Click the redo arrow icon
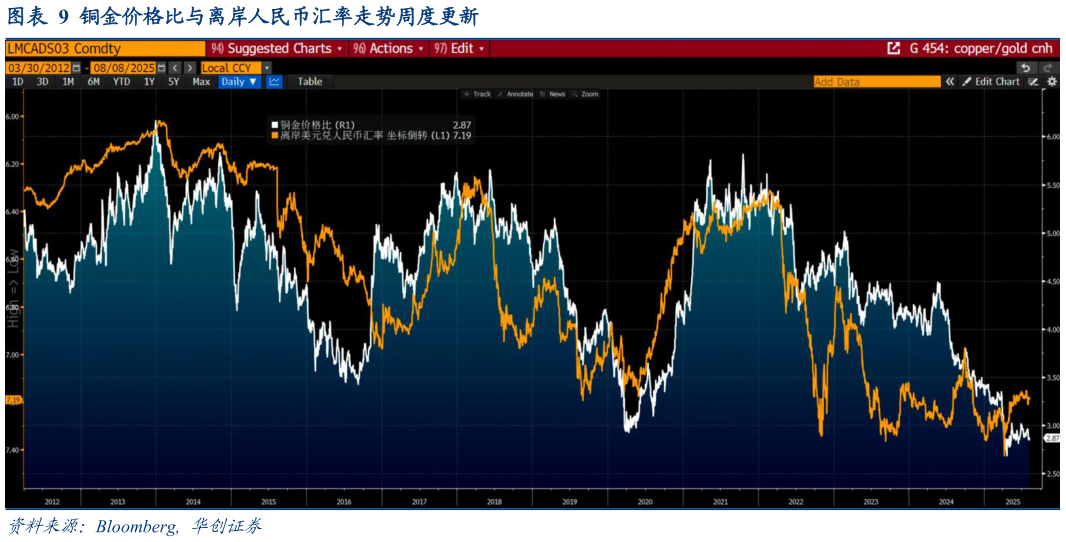The image size is (1066, 542). click(1048, 68)
